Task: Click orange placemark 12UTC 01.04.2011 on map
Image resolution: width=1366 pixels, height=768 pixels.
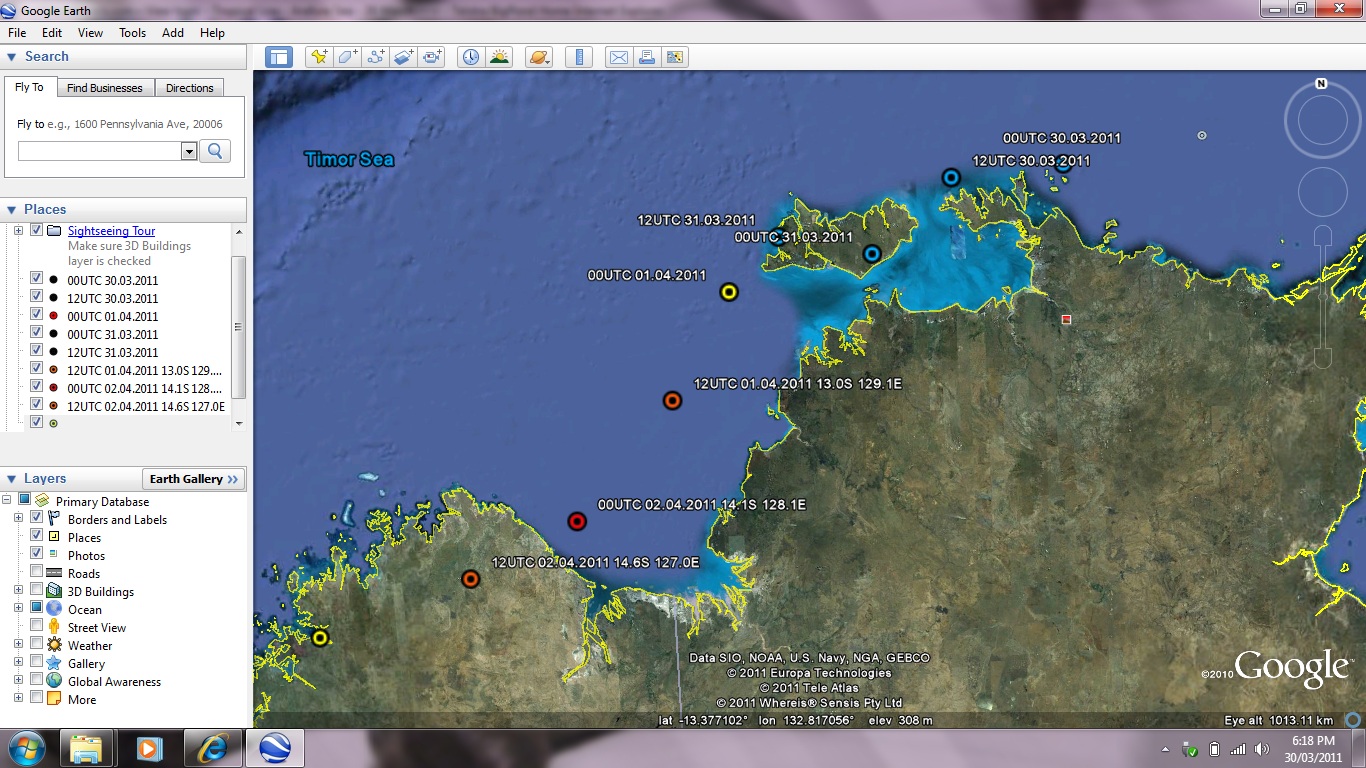Action: 673,401
